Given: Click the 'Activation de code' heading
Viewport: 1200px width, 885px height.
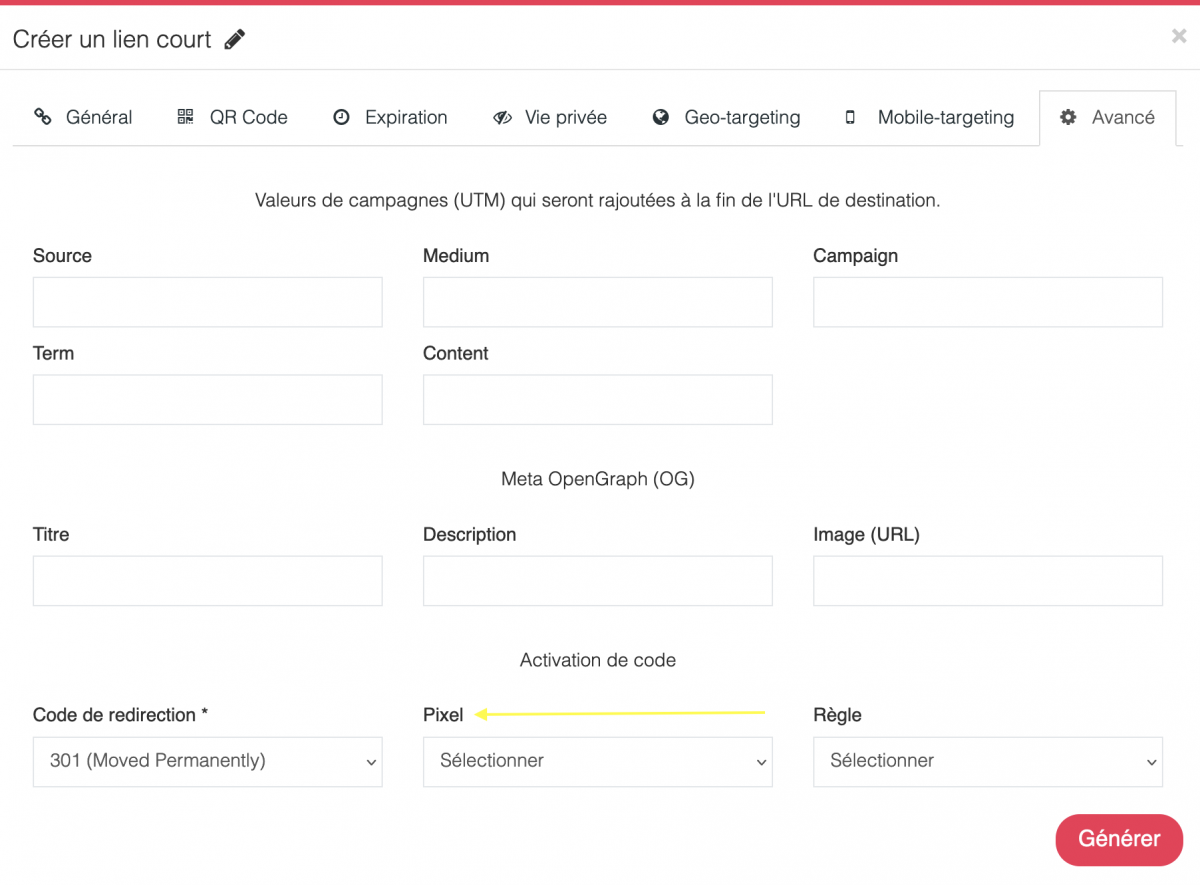Looking at the screenshot, I should click(x=598, y=660).
